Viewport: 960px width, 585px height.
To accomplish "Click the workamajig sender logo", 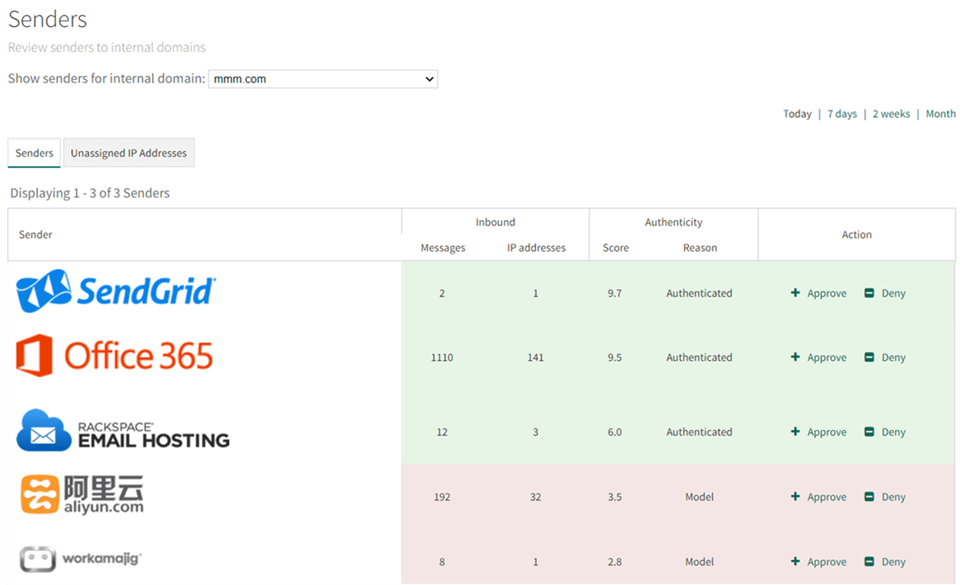I will point(80,559).
